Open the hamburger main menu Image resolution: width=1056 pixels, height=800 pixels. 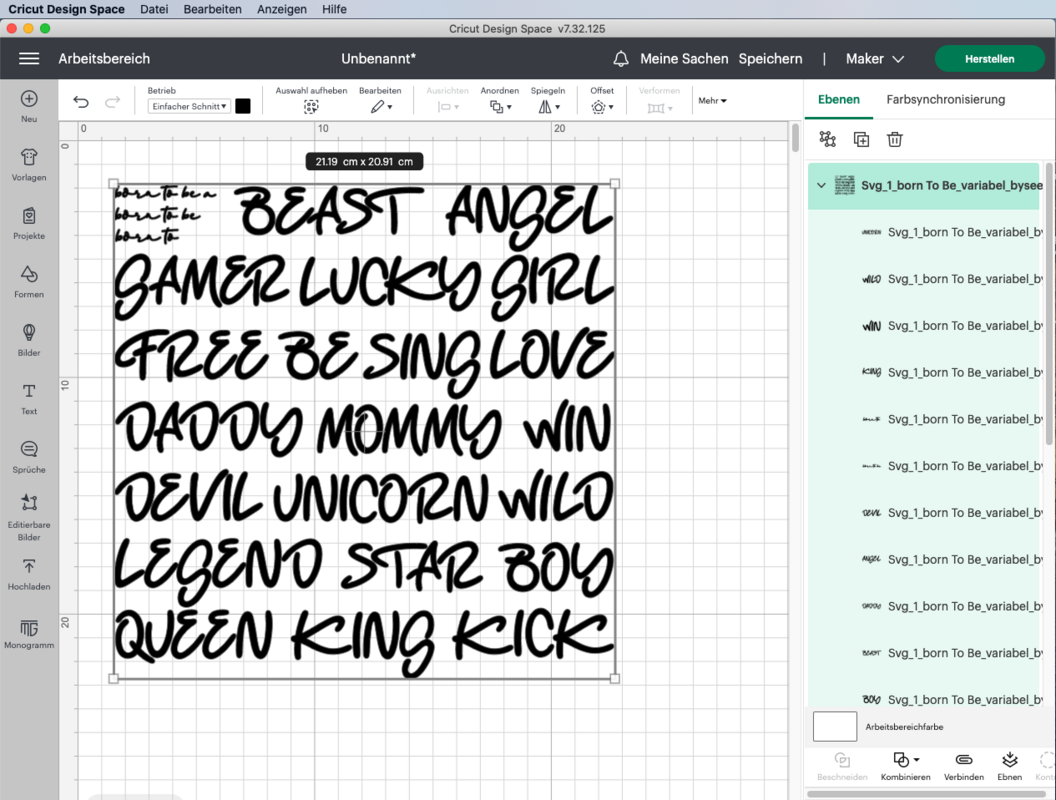coord(29,59)
